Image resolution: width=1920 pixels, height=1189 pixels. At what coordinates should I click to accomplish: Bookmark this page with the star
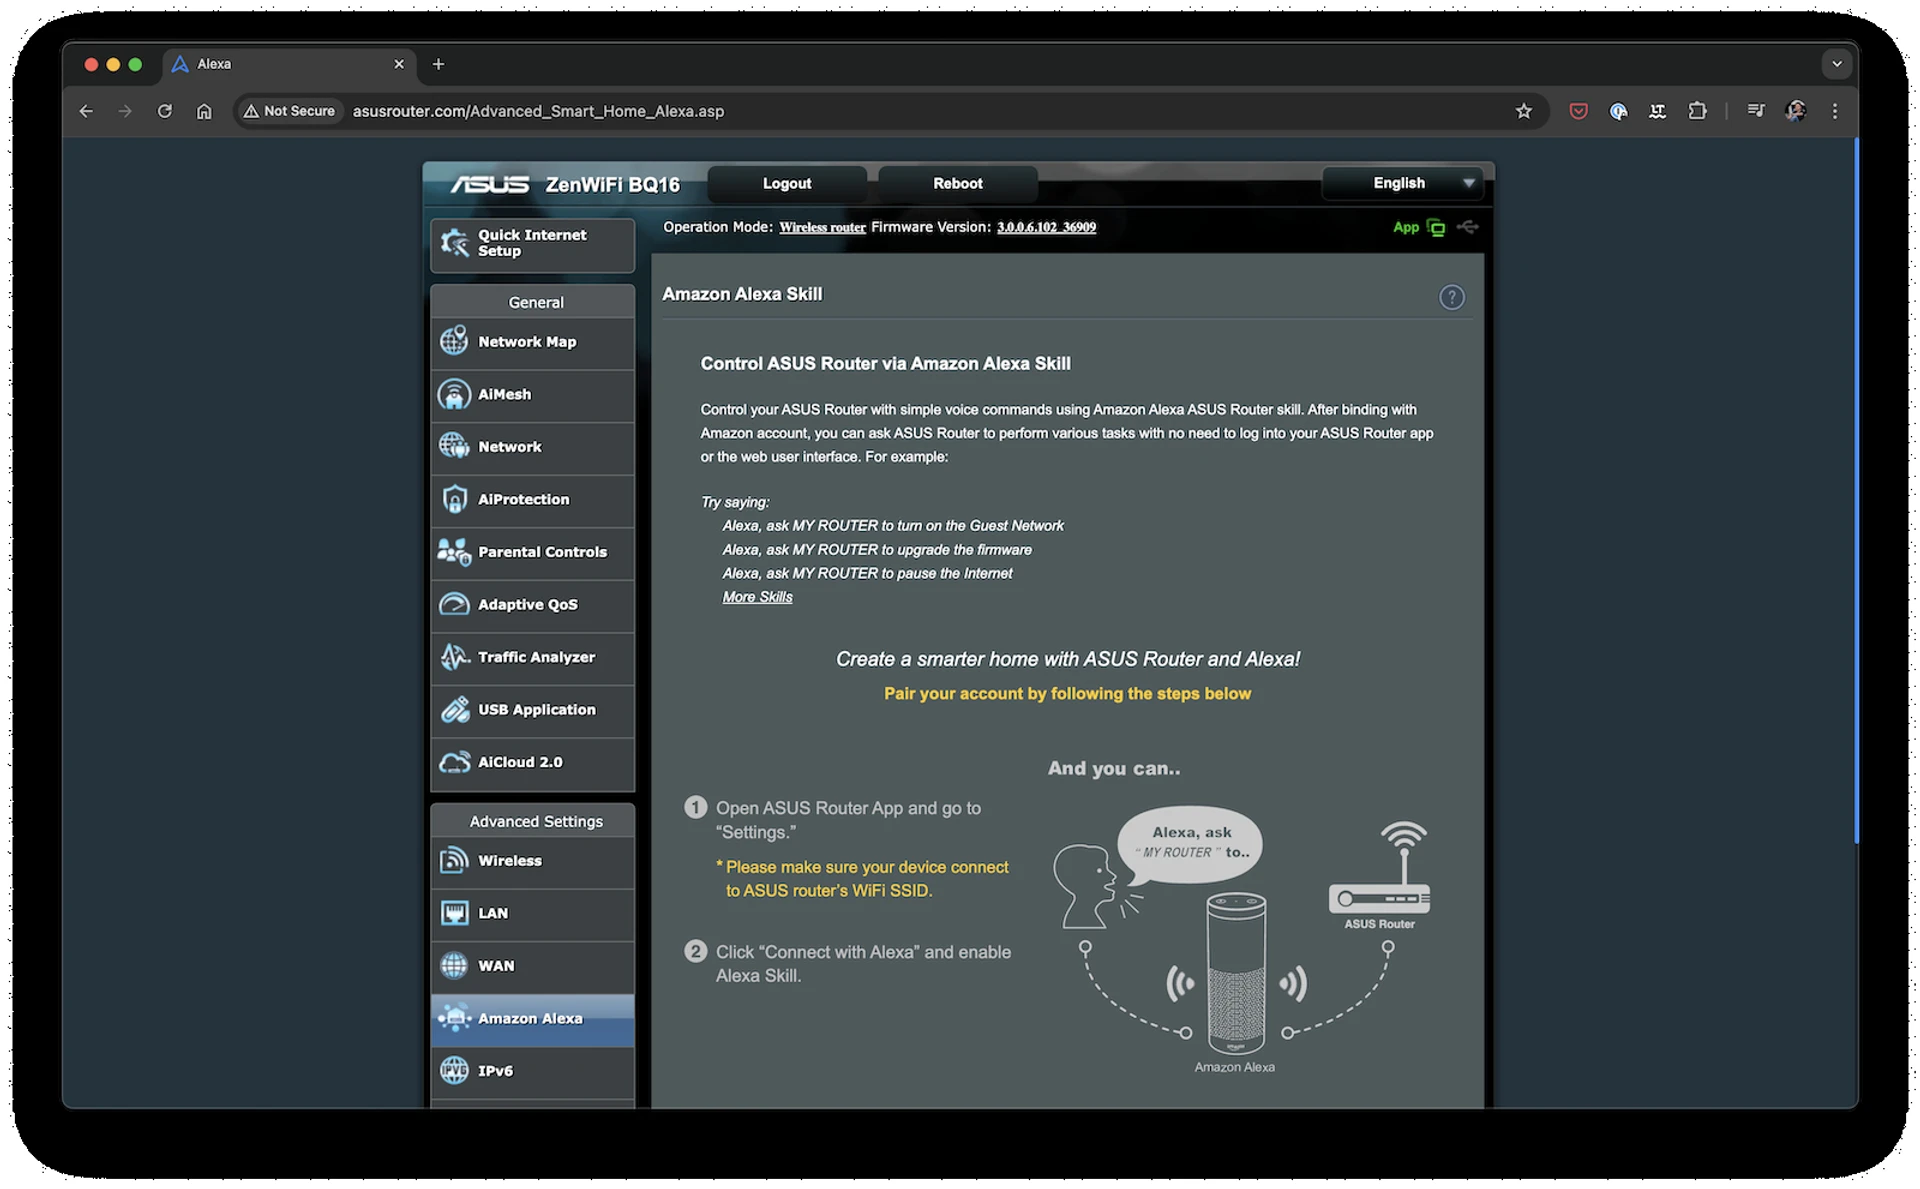click(1523, 111)
